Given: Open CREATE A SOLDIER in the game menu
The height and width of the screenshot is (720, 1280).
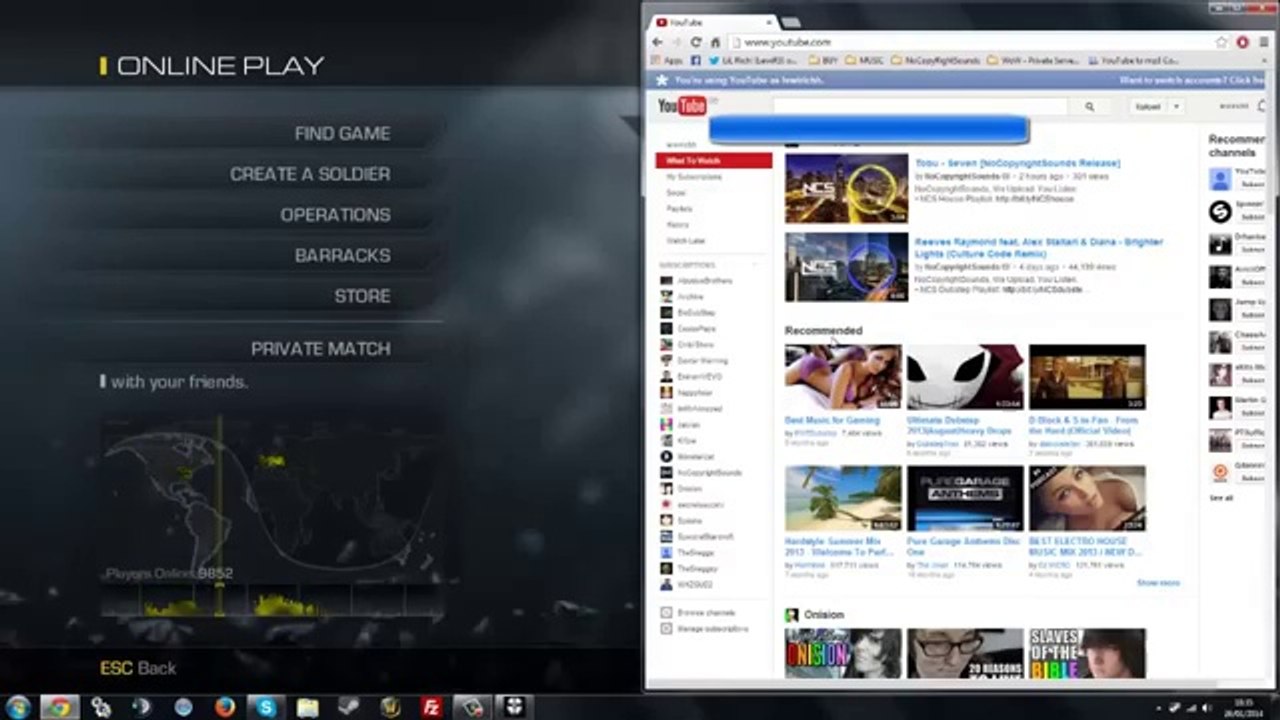Looking at the screenshot, I should click(310, 174).
